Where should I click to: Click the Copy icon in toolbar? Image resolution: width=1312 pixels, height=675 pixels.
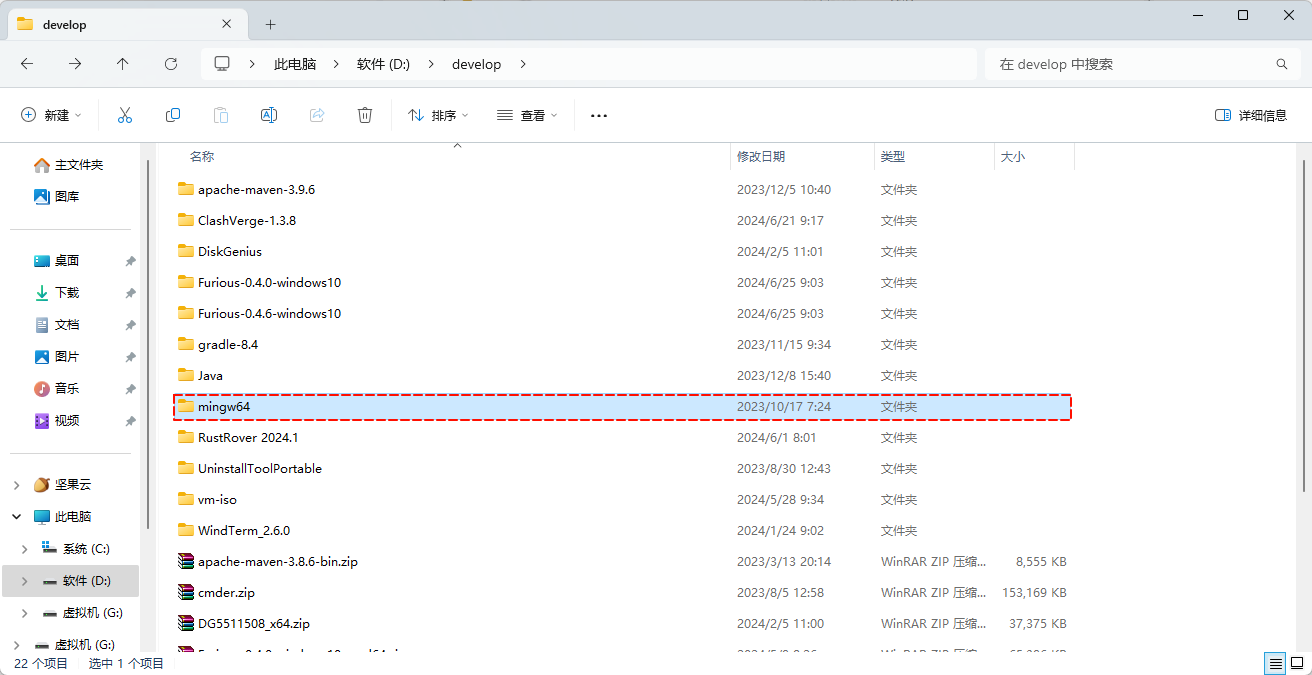tap(173, 115)
